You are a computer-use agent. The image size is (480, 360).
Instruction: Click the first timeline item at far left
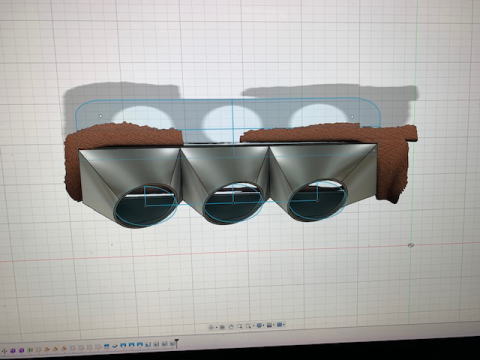coord(4,351)
